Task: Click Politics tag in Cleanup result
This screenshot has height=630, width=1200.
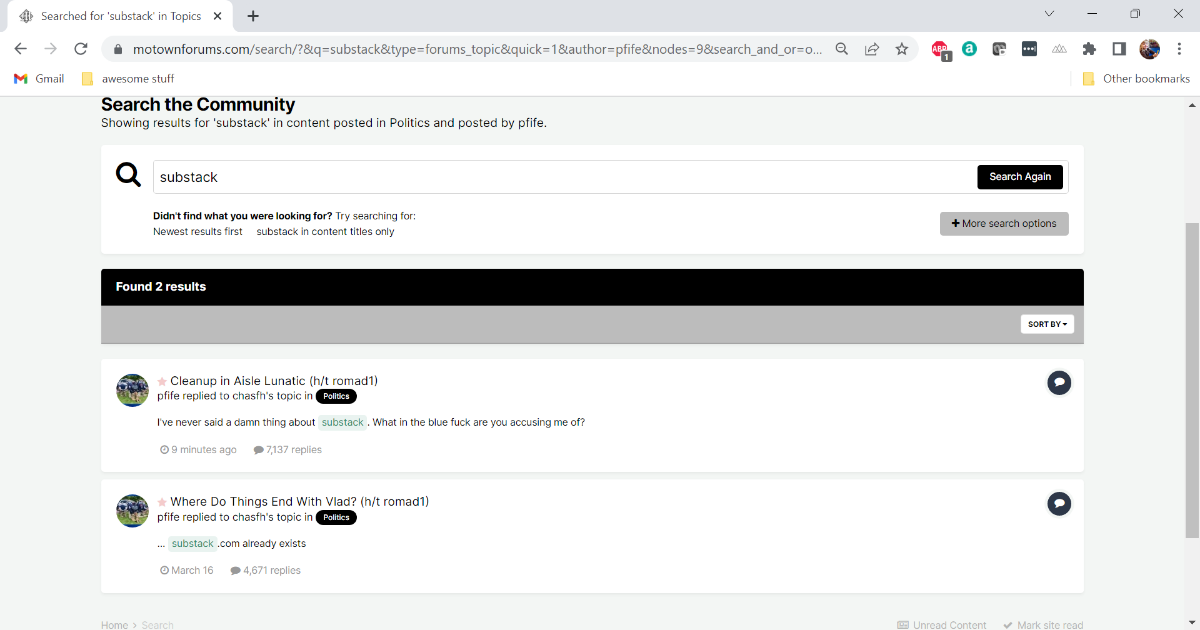Action: pos(336,396)
